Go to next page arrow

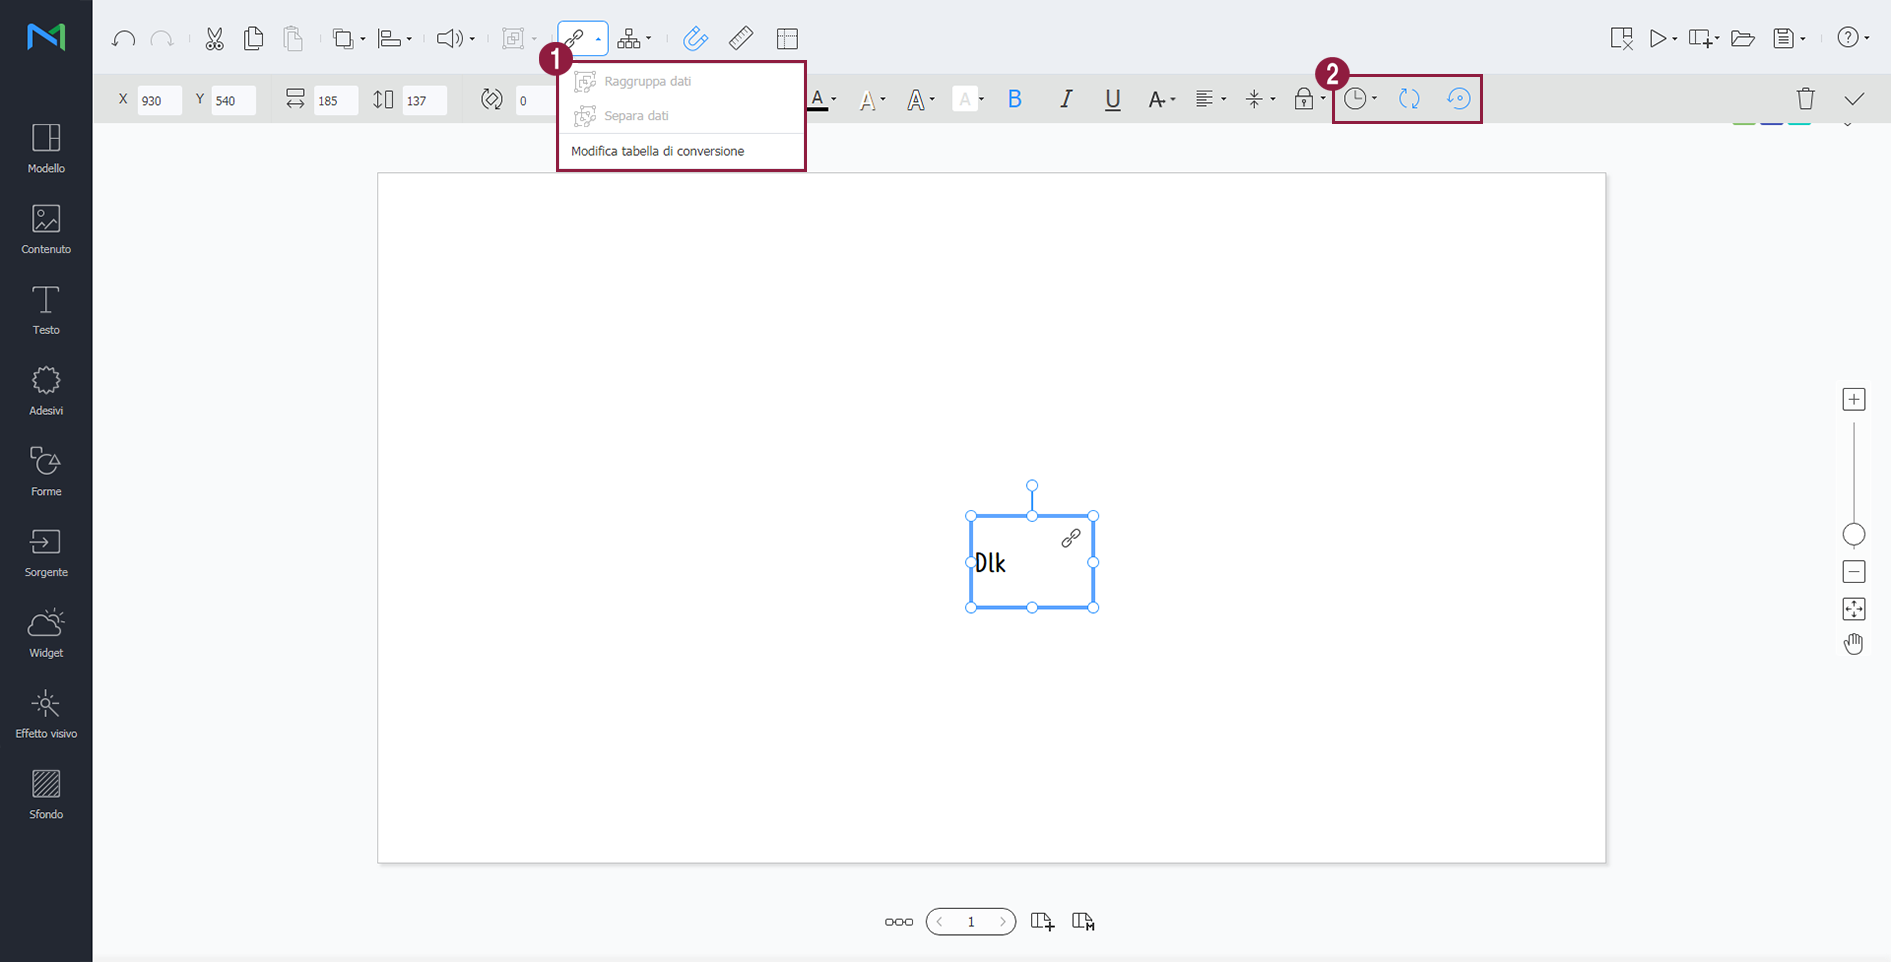pos(1002,922)
